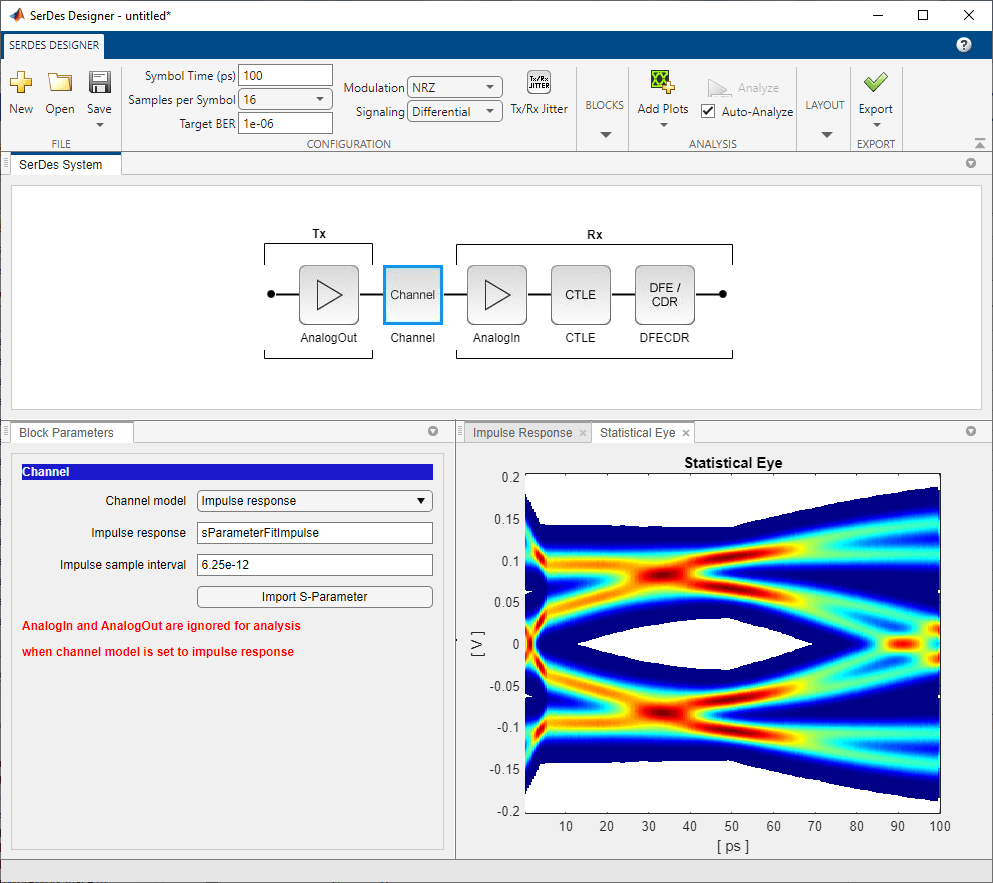Select the SERDES DESIGNER ribbon tab
The width and height of the screenshot is (993, 883).
click(x=54, y=46)
